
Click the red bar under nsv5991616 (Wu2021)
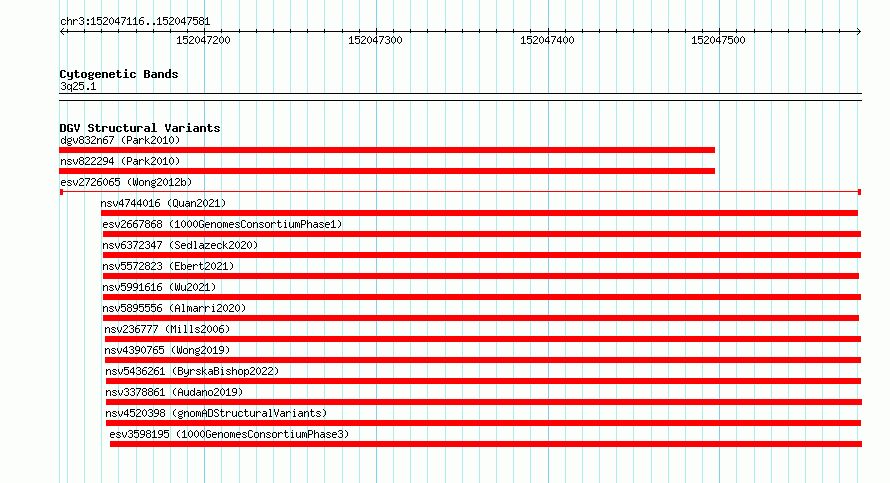pos(482,297)
